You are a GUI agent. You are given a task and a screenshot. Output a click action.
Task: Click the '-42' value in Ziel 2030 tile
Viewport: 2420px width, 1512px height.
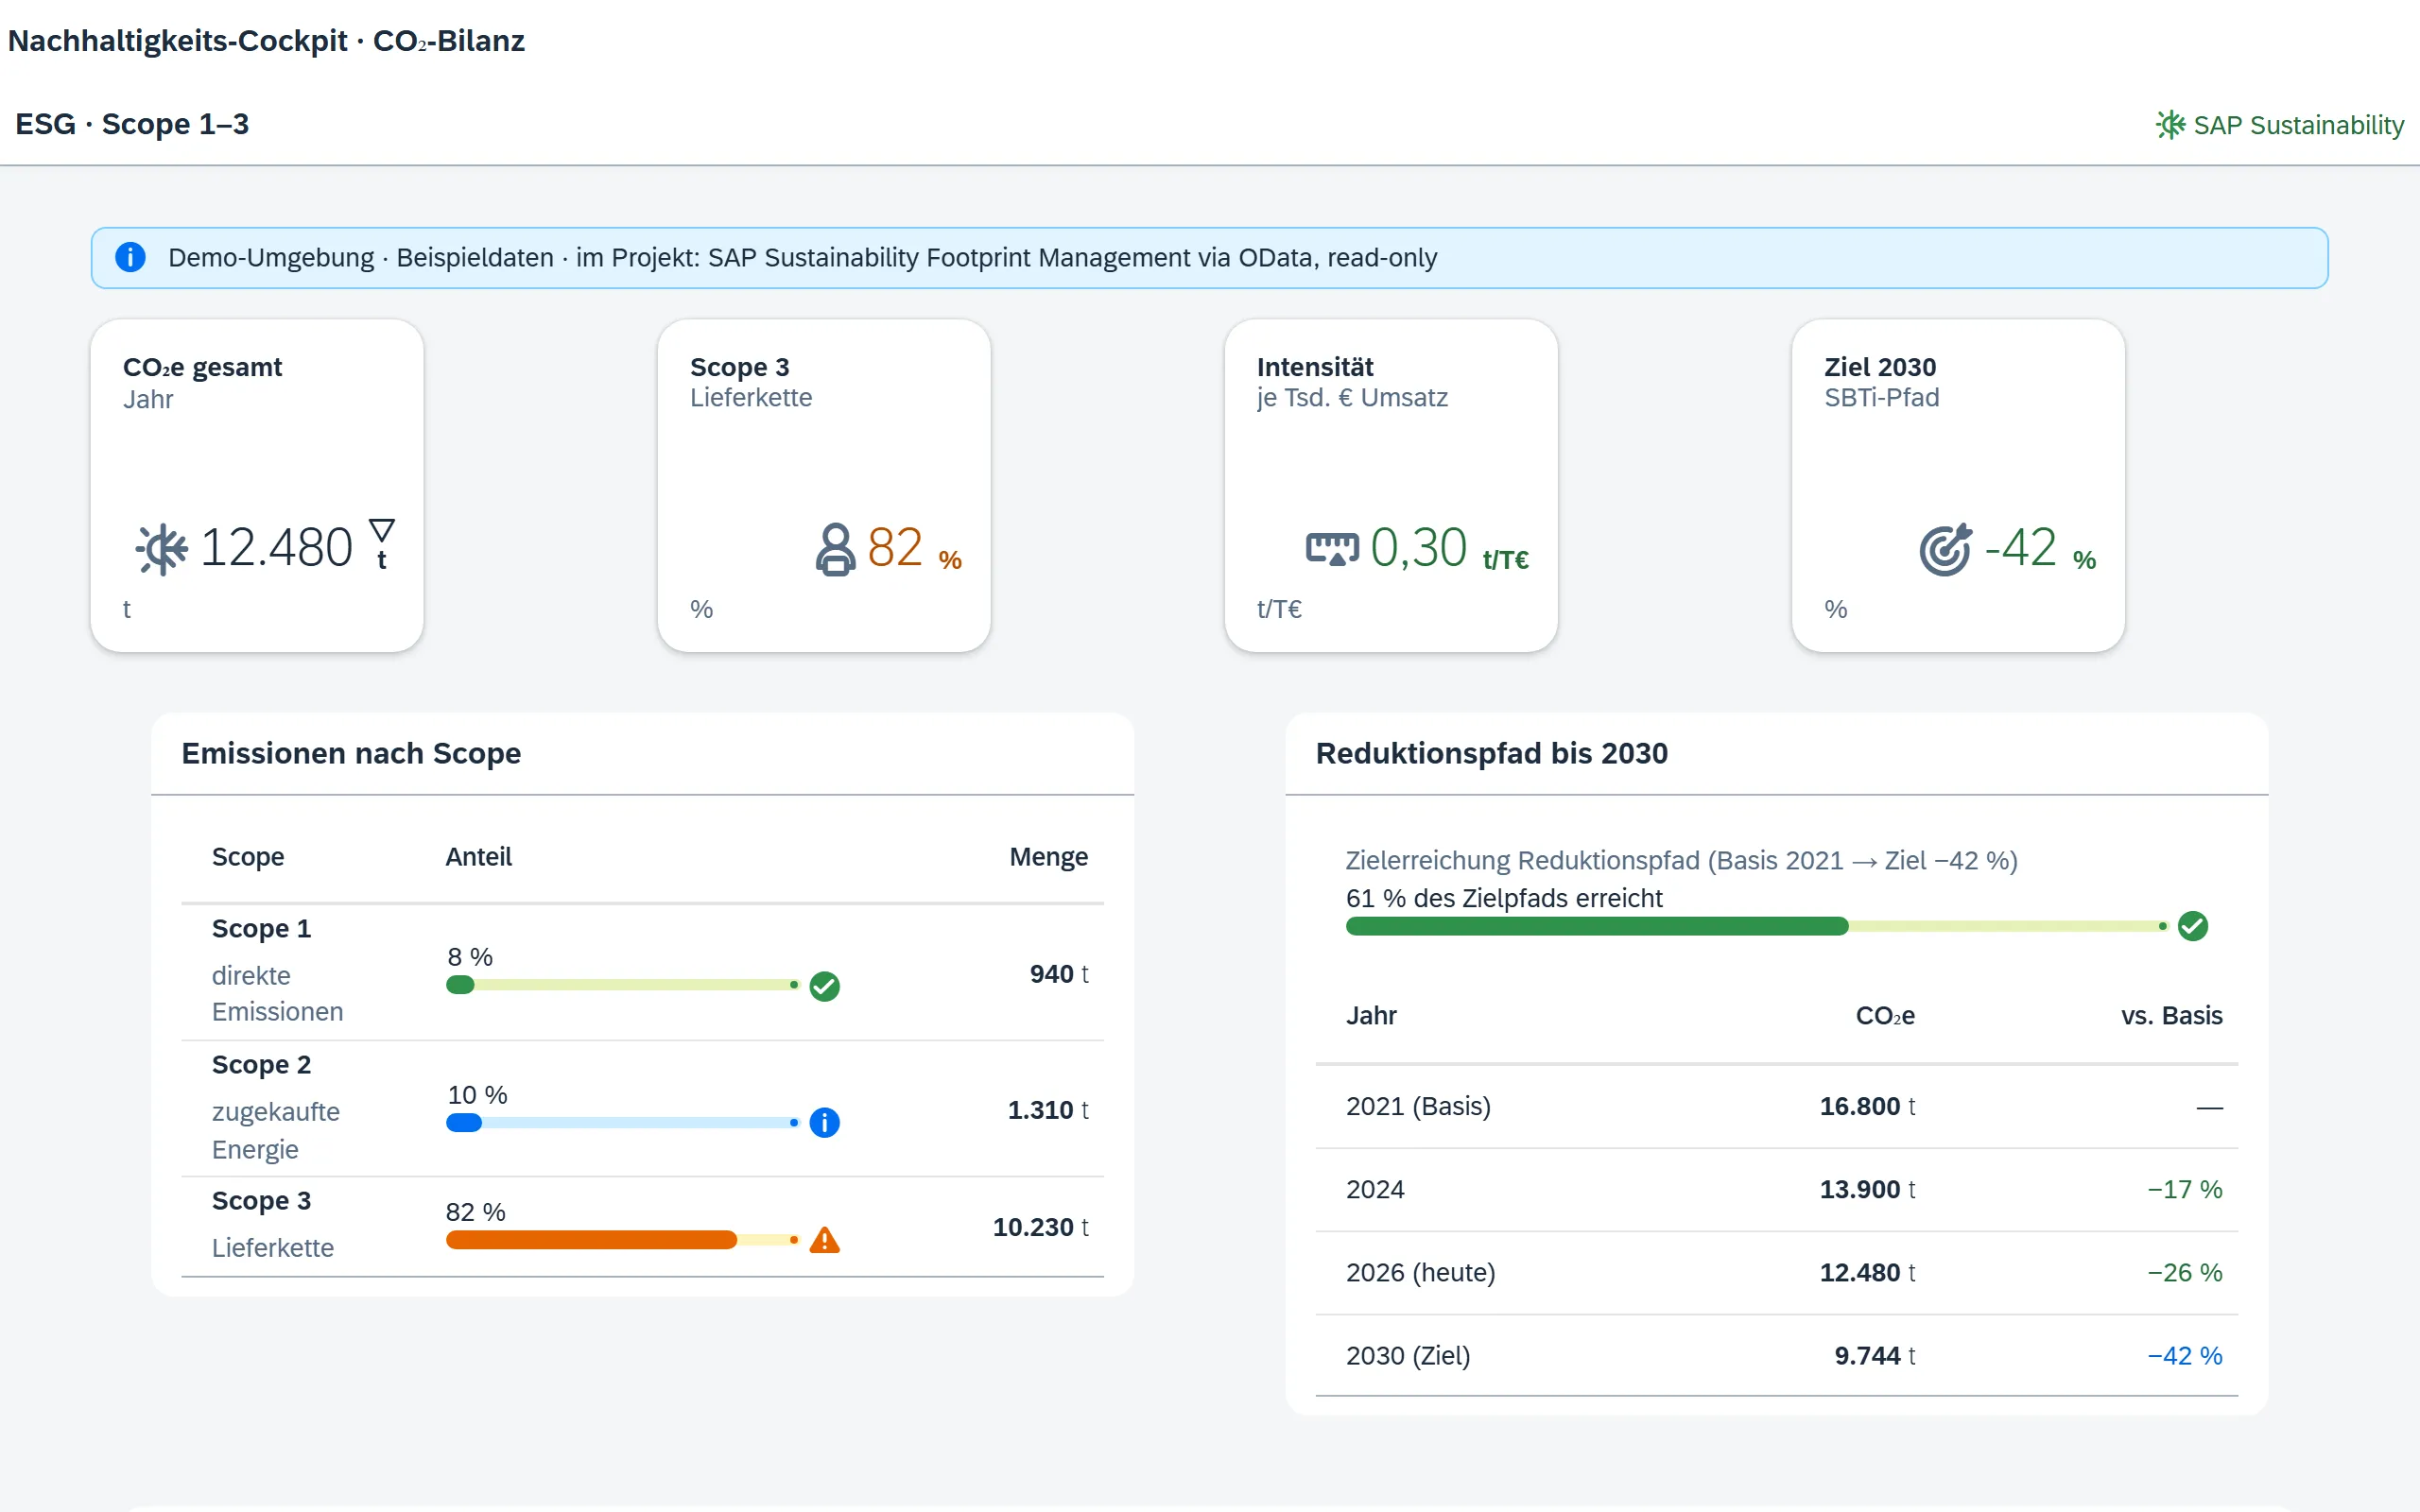[x=2020, y=548]
